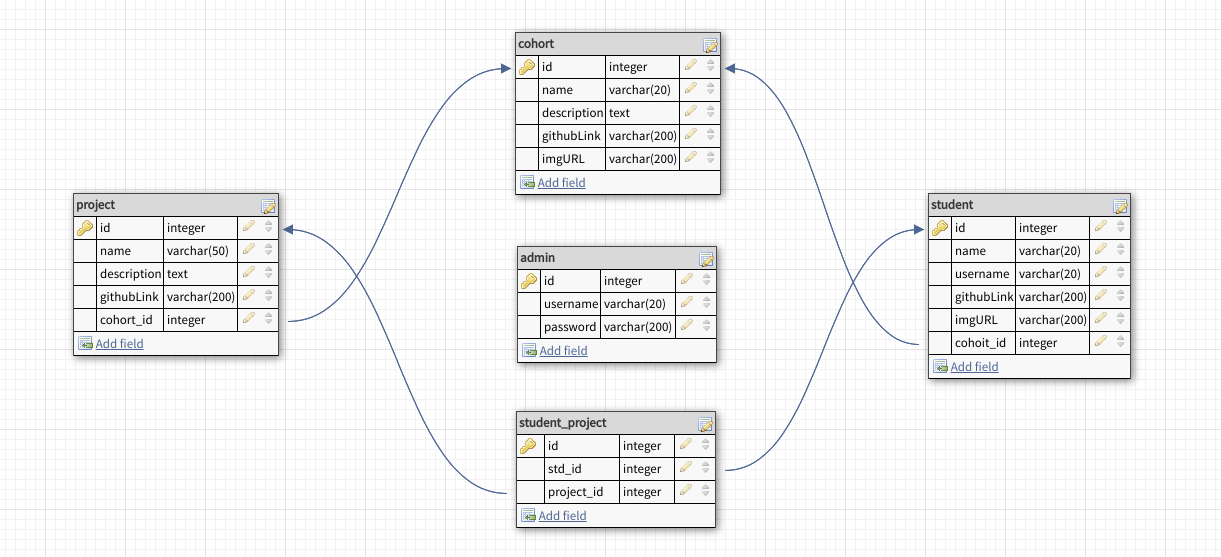This screenshot has height=557, width=1221.
Task: Click the varchar(200) type of admin password
Action: (x=638, y=327)
